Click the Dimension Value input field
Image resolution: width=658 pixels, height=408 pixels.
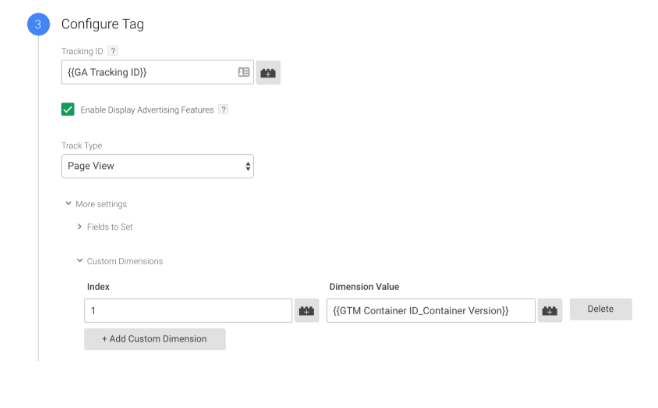pos(430,311)
